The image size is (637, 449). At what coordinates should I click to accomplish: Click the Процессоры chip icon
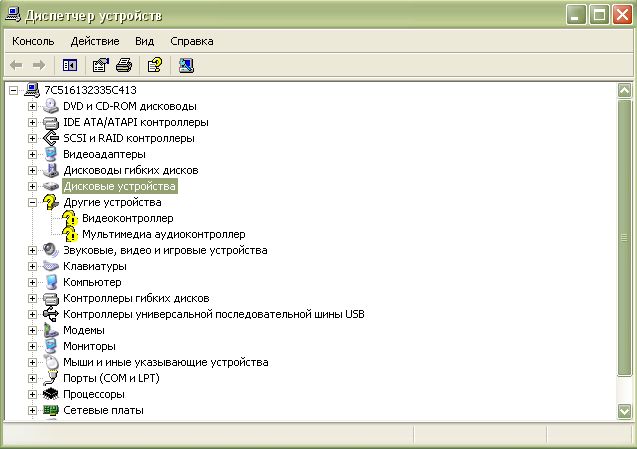pos(51,394)
